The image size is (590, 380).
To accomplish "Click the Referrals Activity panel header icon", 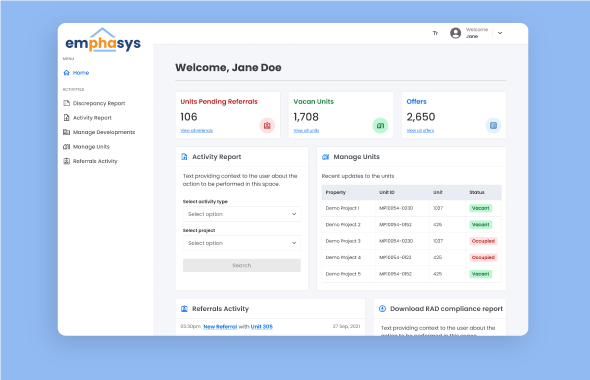I will pos(184,309).
